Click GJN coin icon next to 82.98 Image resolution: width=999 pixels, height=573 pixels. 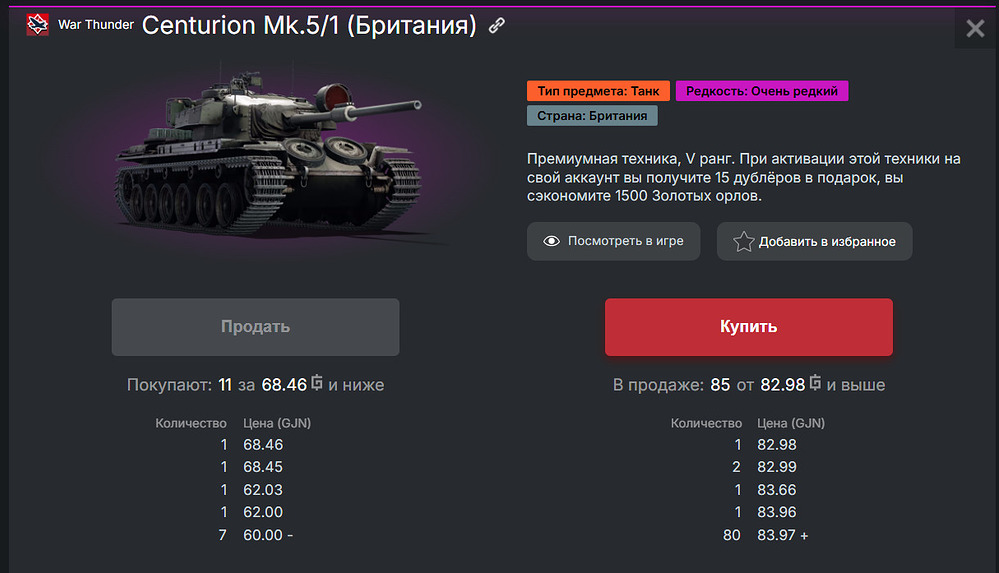click(815, 383)
